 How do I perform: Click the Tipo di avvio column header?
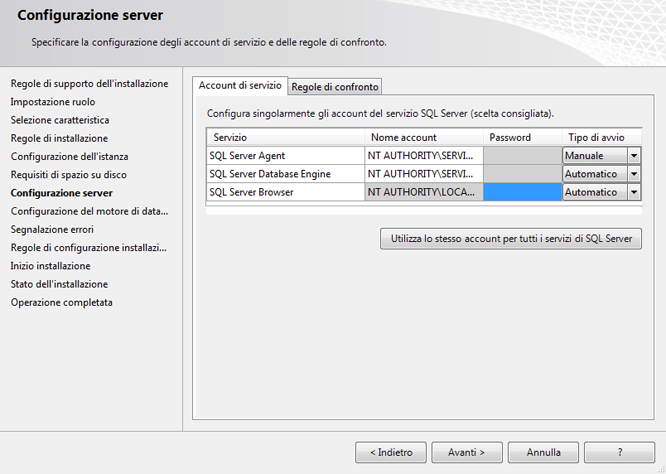(601, 138)
